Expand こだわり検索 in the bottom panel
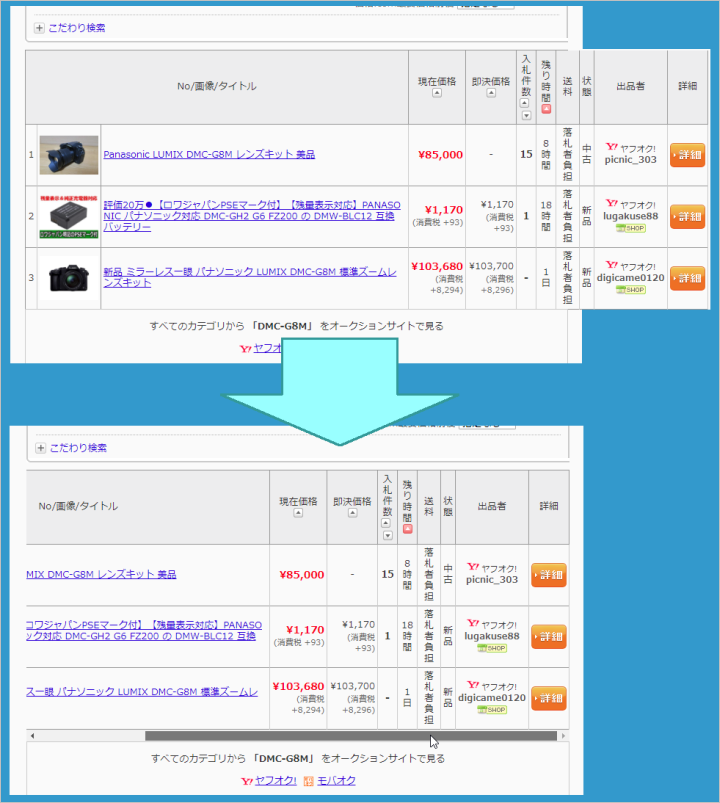The width and height of the screenshot is (720, 803). [40, 448]
